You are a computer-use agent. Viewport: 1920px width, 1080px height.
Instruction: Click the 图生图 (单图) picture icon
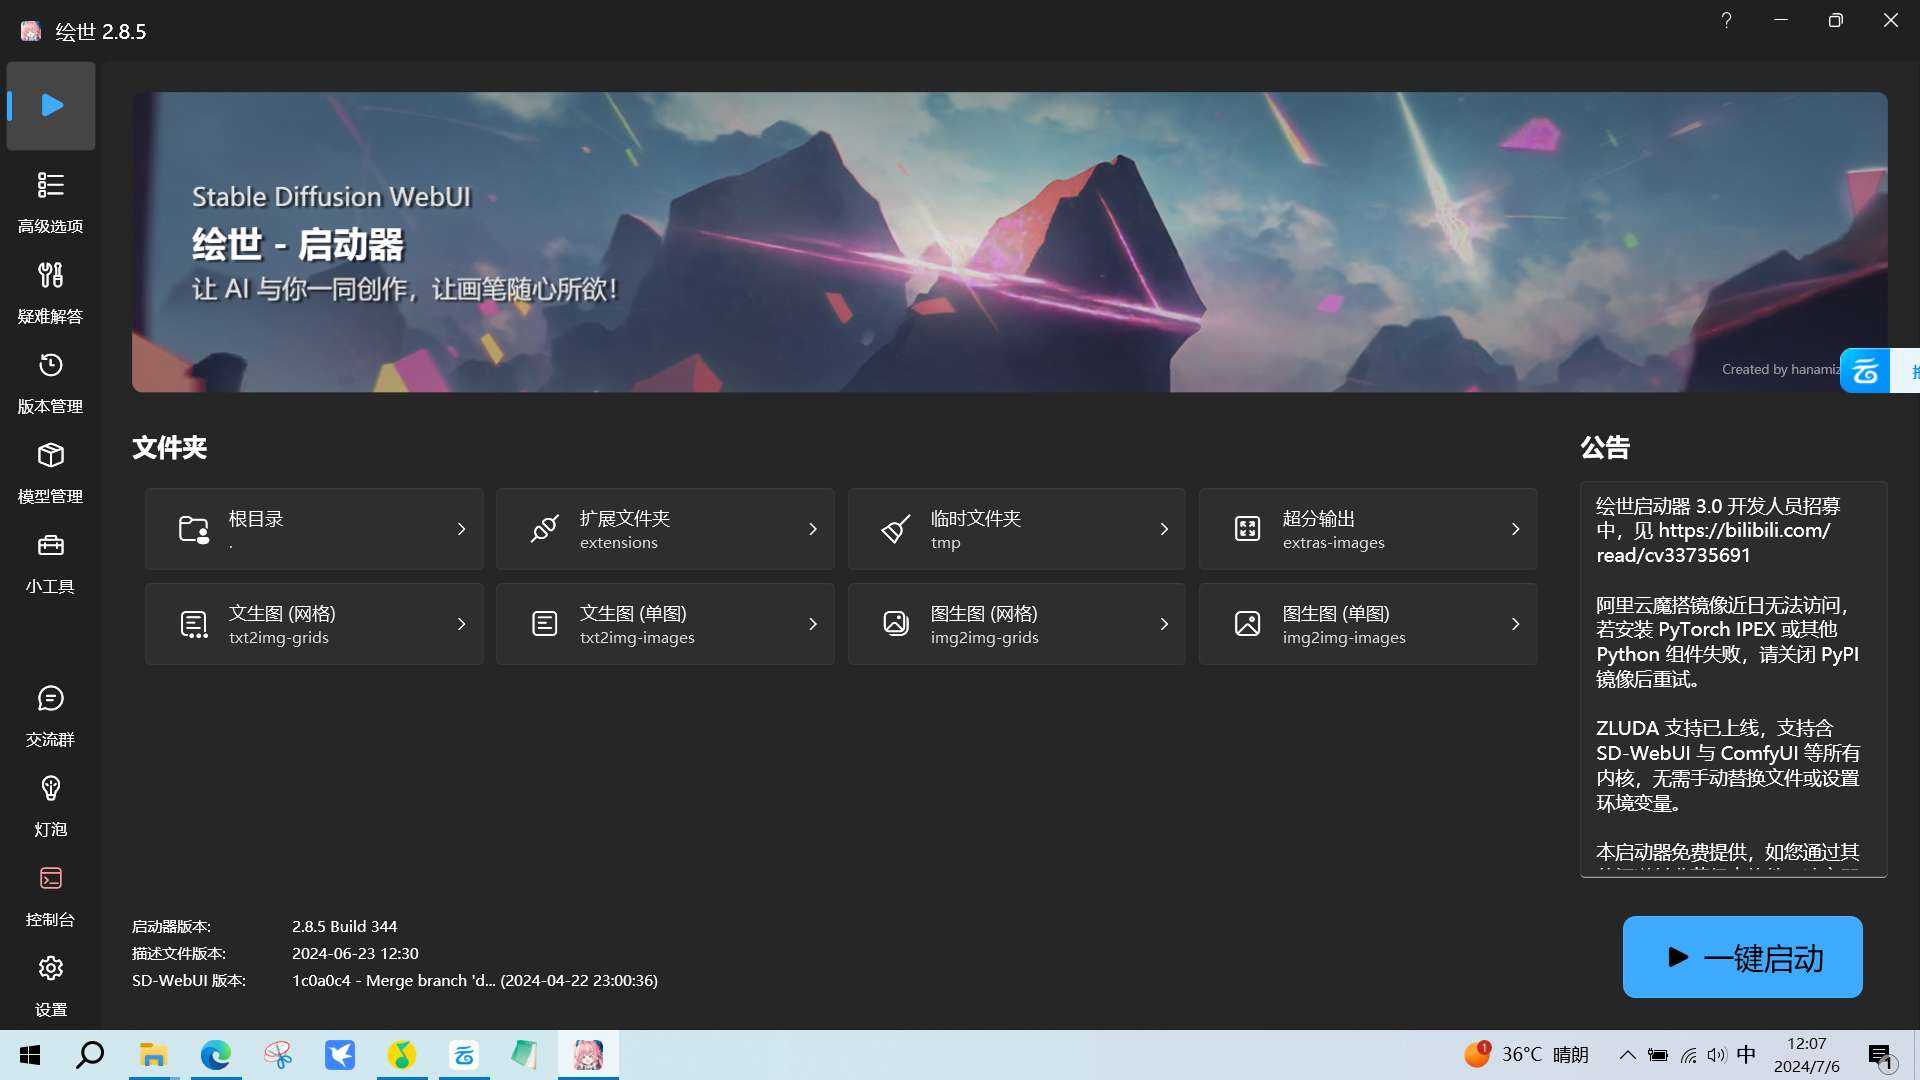[1247, 624]
